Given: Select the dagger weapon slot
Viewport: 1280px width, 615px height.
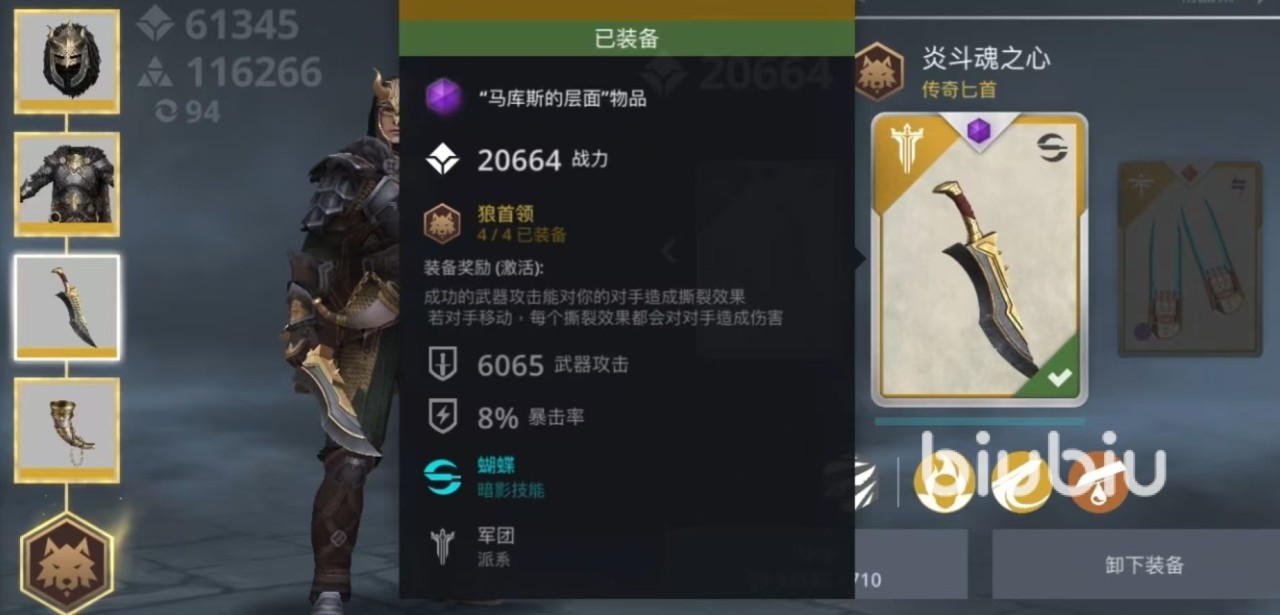Looking at the screenshot, I should pos(67,307).
